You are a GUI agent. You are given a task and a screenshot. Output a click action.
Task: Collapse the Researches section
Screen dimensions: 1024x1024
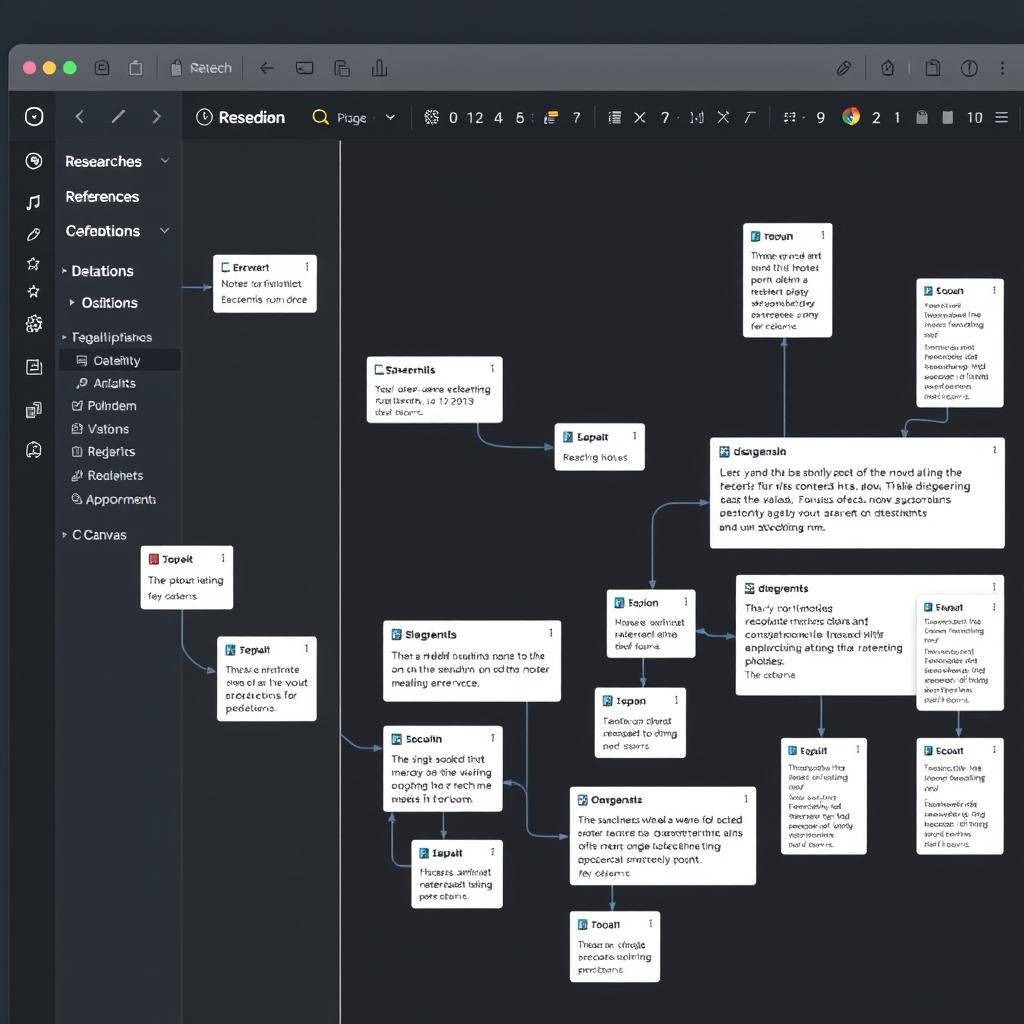[x=164, y=161]
